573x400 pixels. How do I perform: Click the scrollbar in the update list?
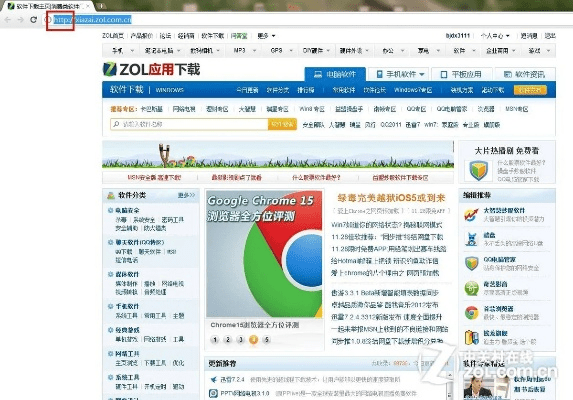[449, 385]
